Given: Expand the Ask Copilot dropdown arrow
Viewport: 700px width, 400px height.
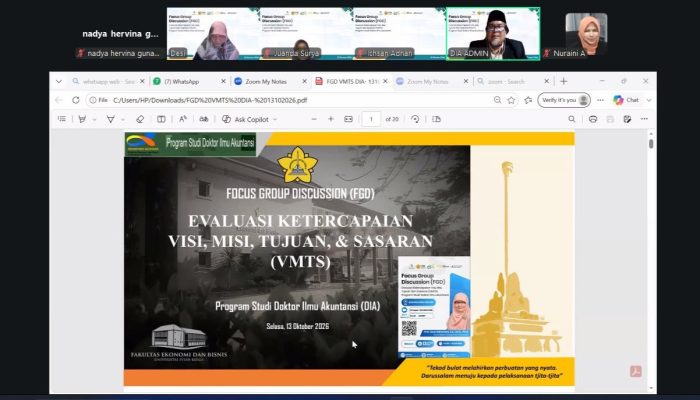Looking at the screenshot, I should tap(275, 120).
